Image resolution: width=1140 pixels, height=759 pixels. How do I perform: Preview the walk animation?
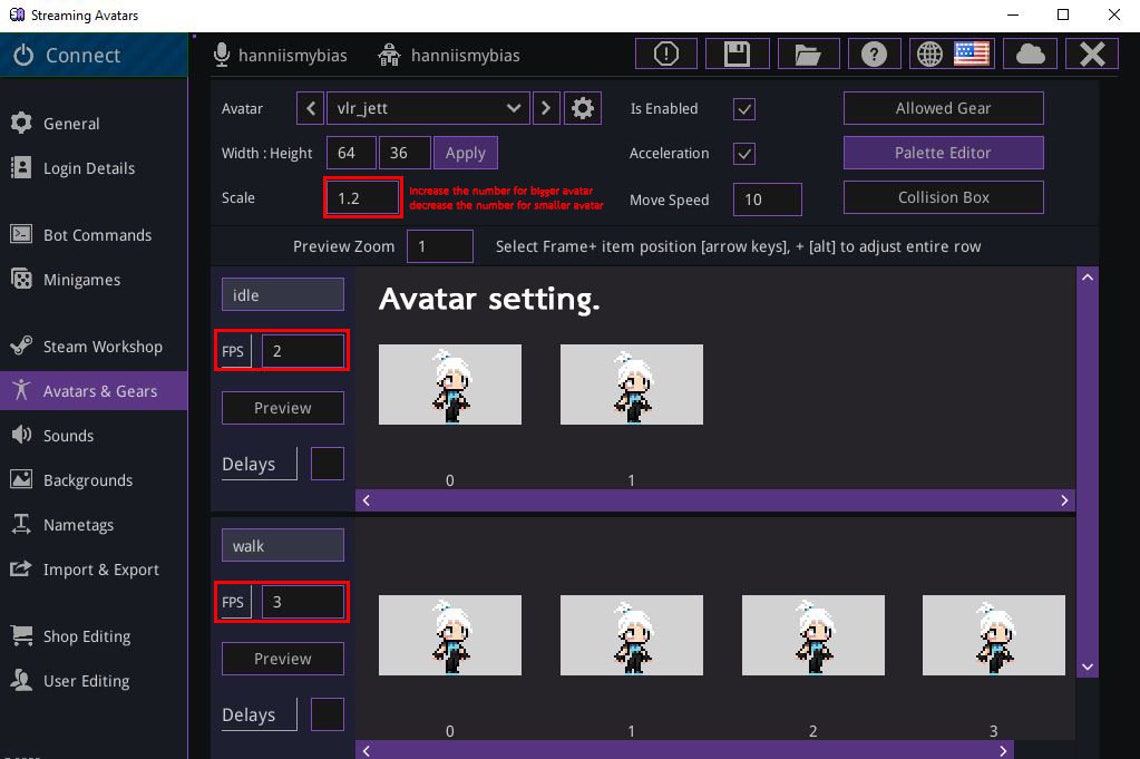[282, 658]
